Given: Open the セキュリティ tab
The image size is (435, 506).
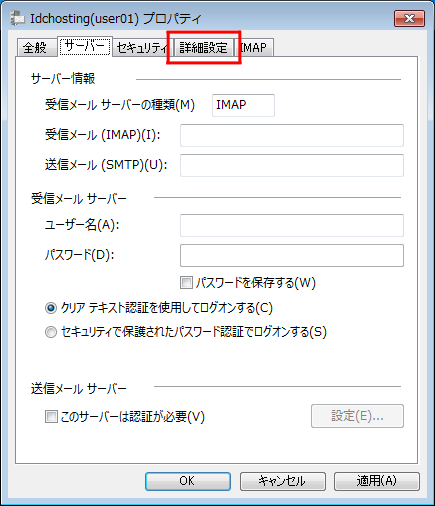Looking at the screenshot, I should (x=141, y=48).
